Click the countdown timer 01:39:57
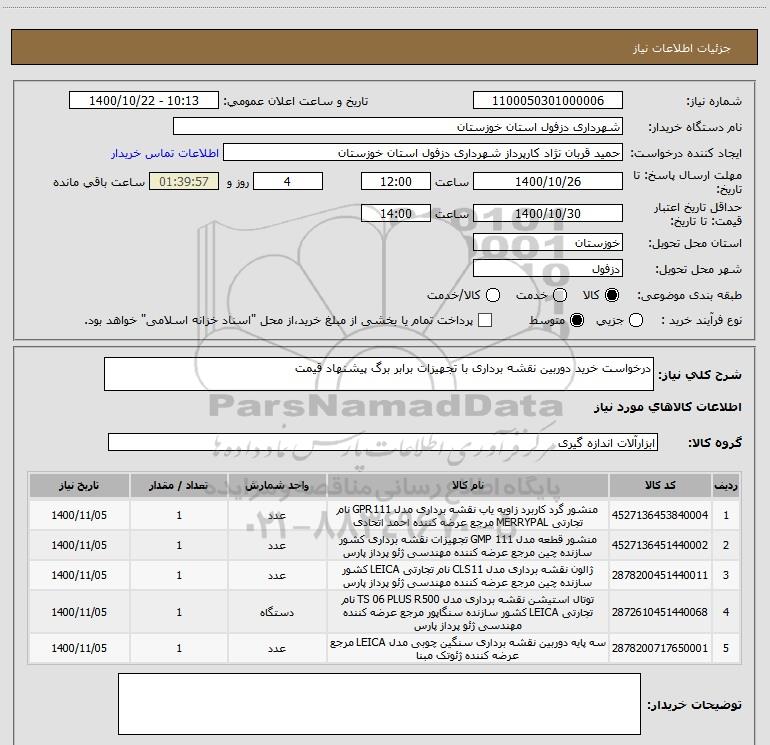The image size is (770, 745). (x=184, y=181)
